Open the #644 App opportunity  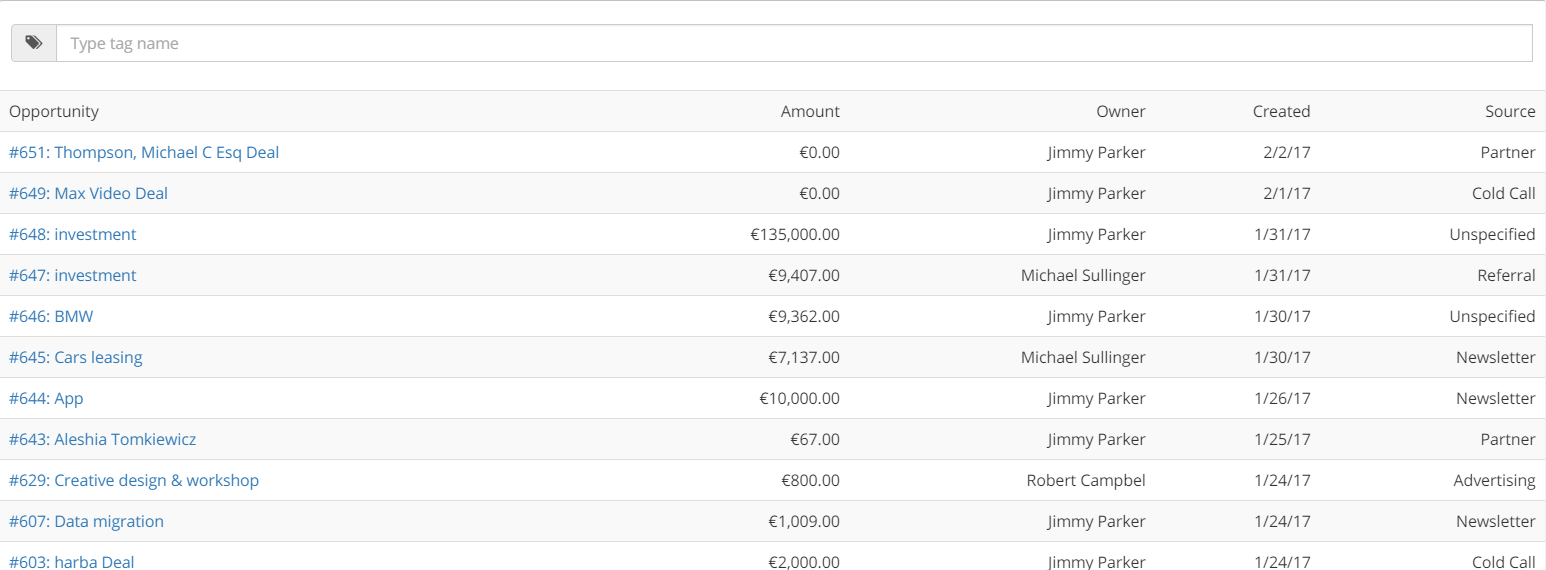point(46,398)
